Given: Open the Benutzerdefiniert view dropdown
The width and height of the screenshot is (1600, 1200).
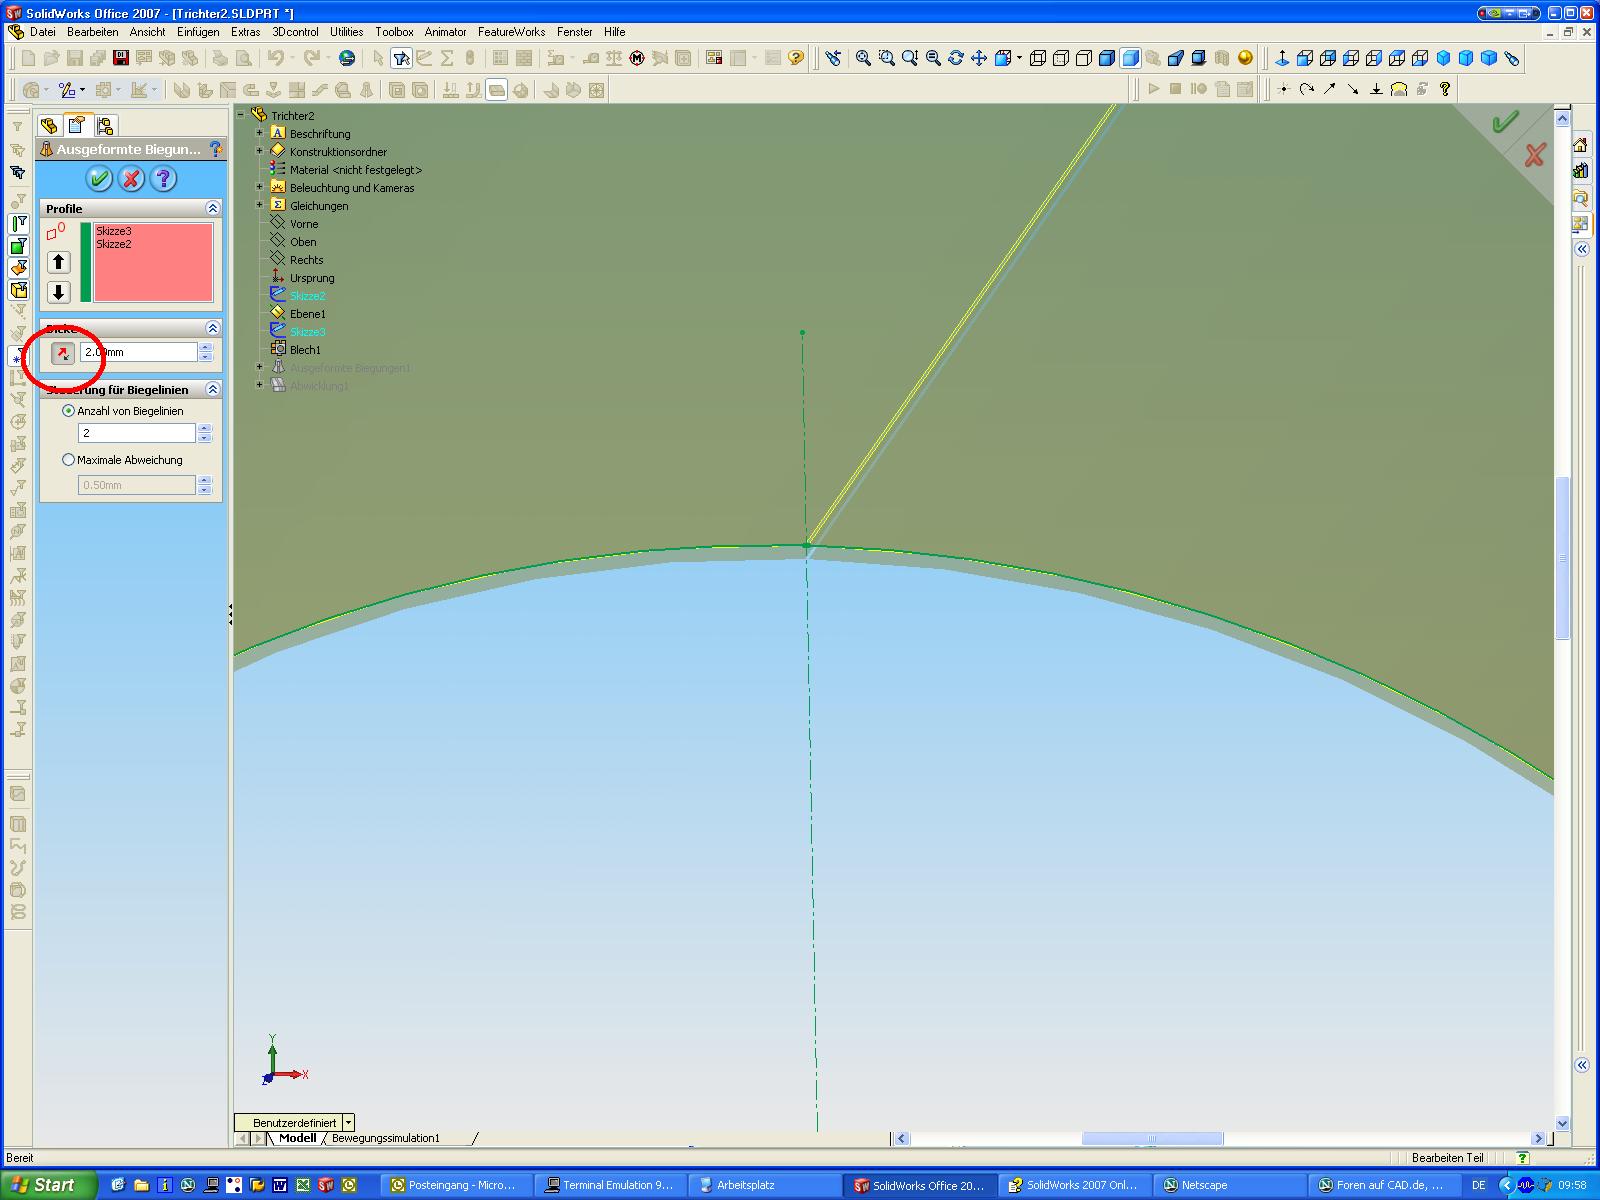Looking at the screenshot, I should [348, 1123].
